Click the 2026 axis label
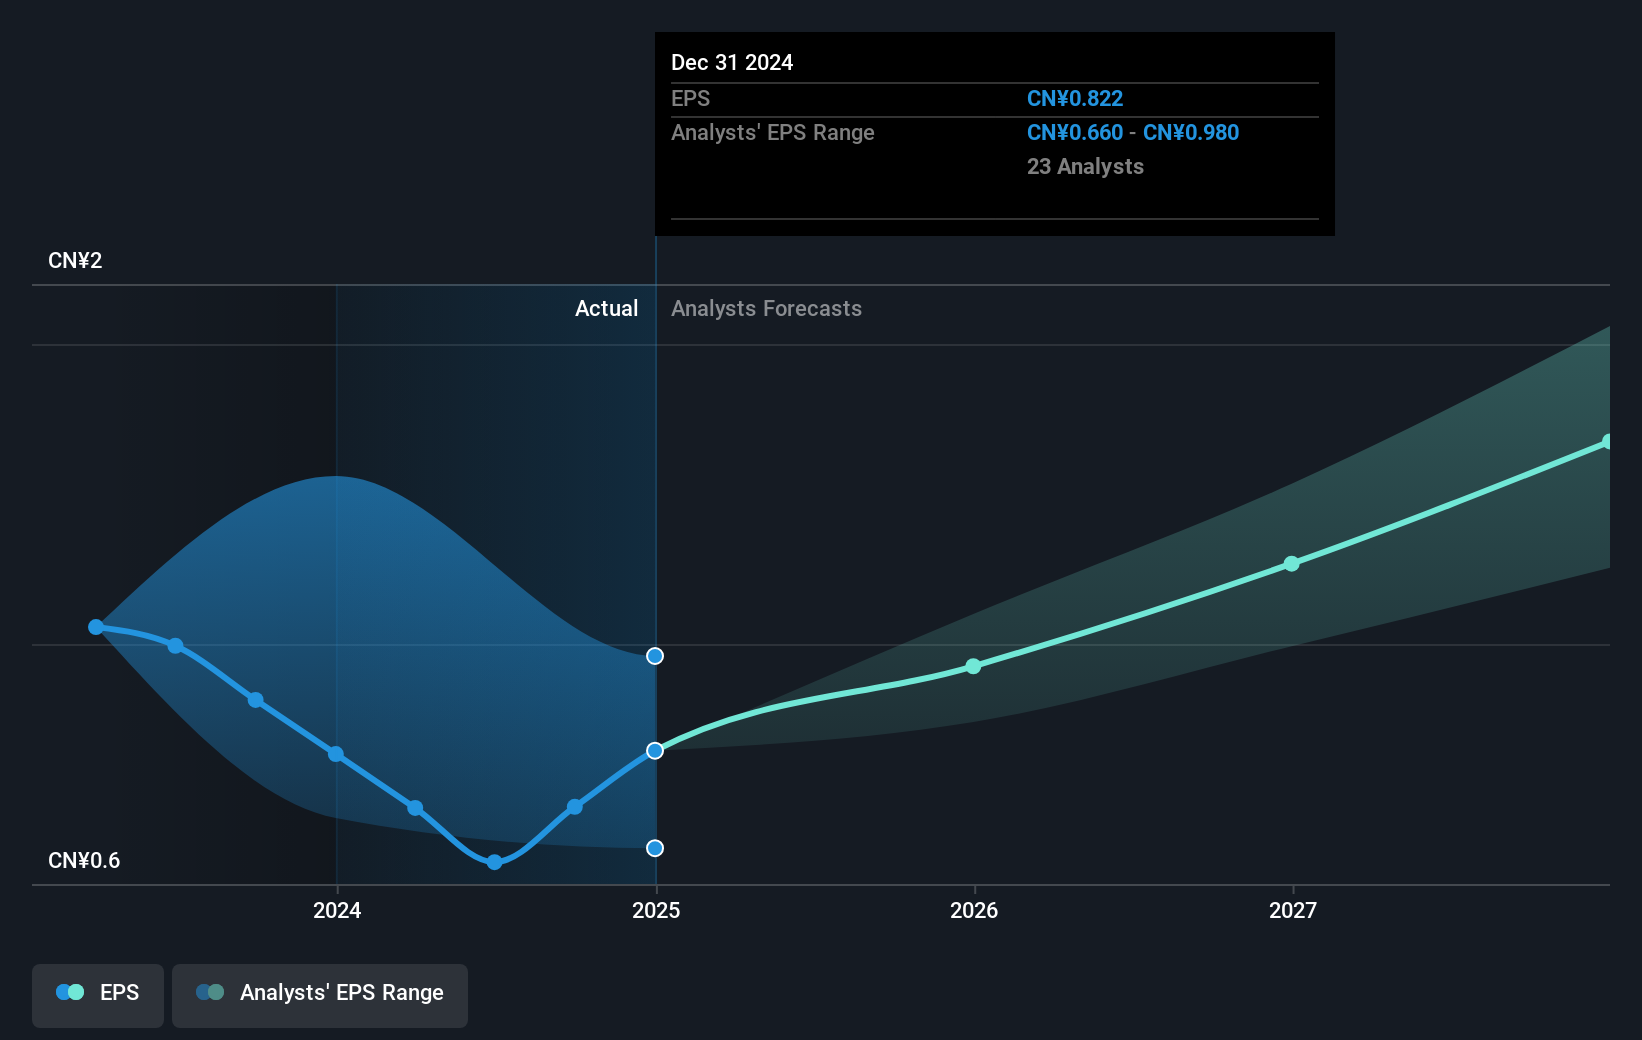Image resolution: width=1642 pixels, height=1040 pixels. click(973, 910)
